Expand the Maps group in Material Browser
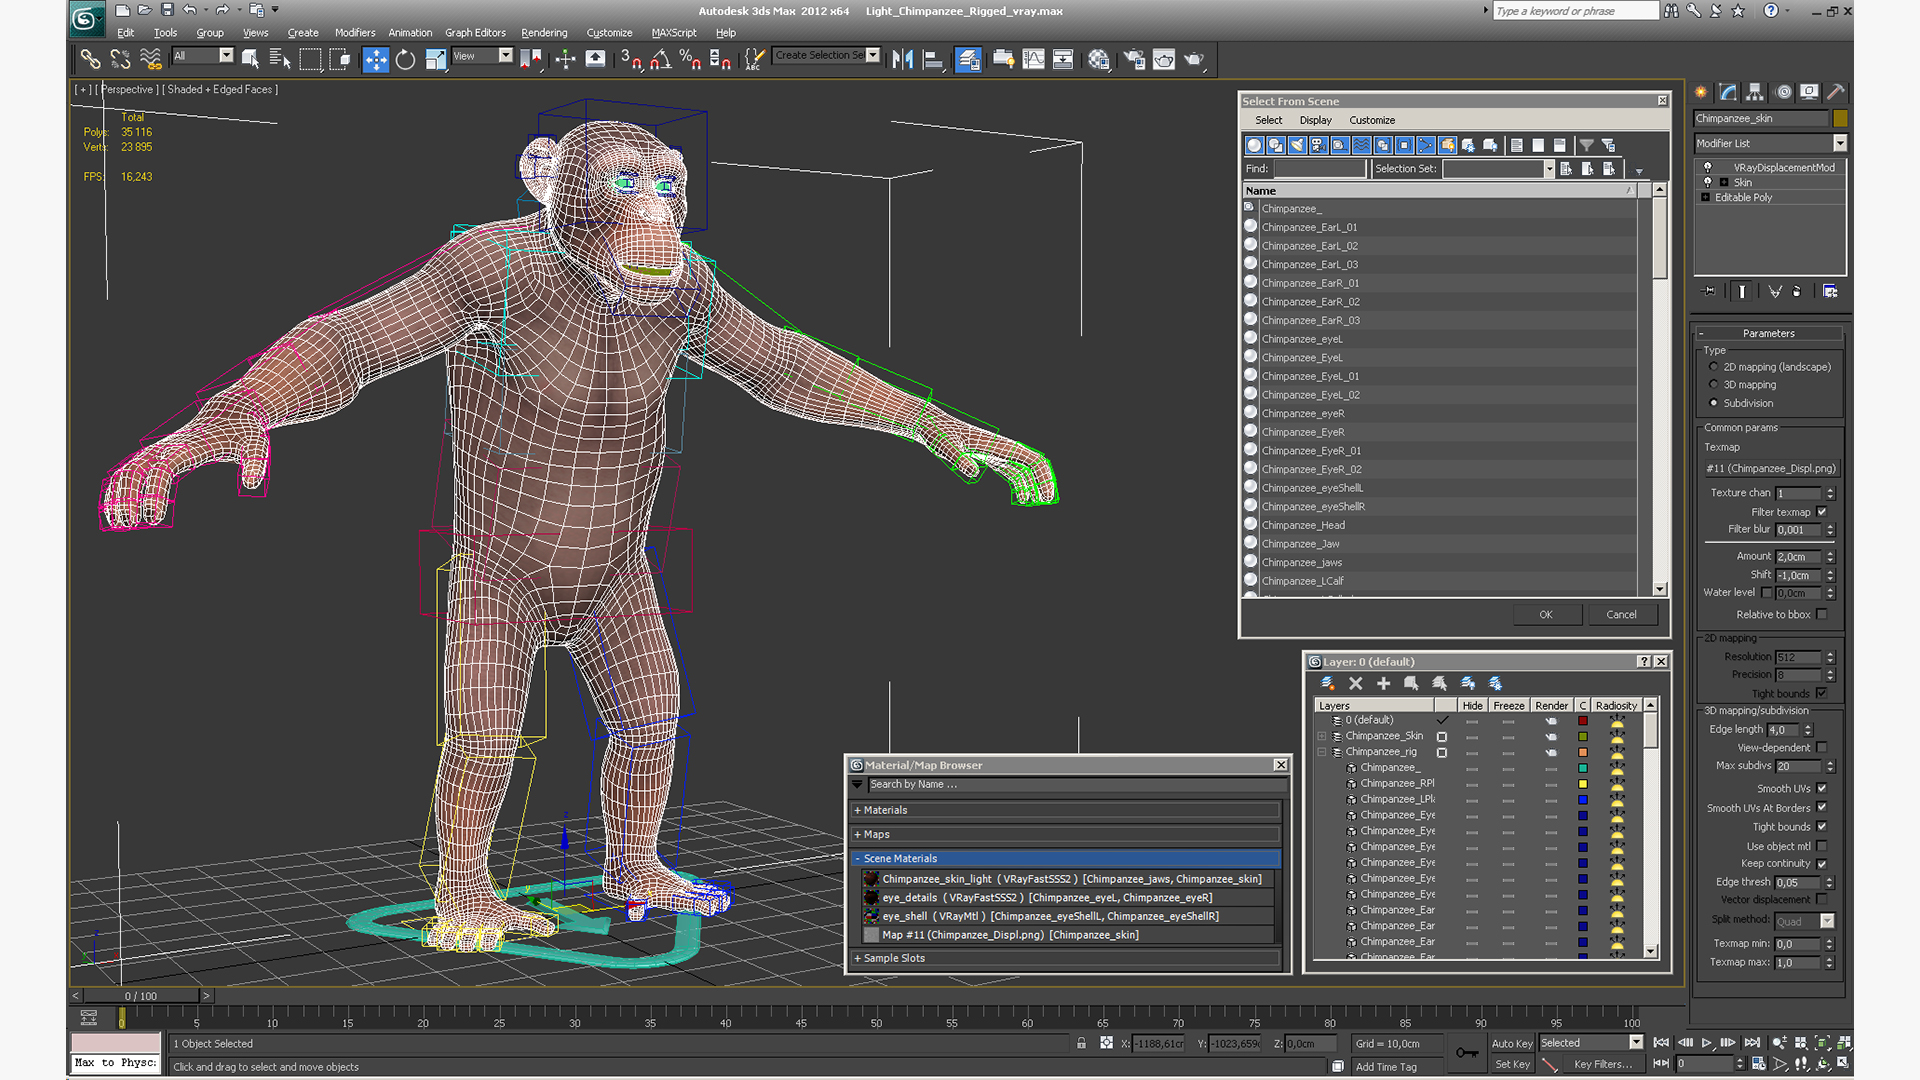The height and width of the screenshot is (1080, 1920). [x=875, y=834]
